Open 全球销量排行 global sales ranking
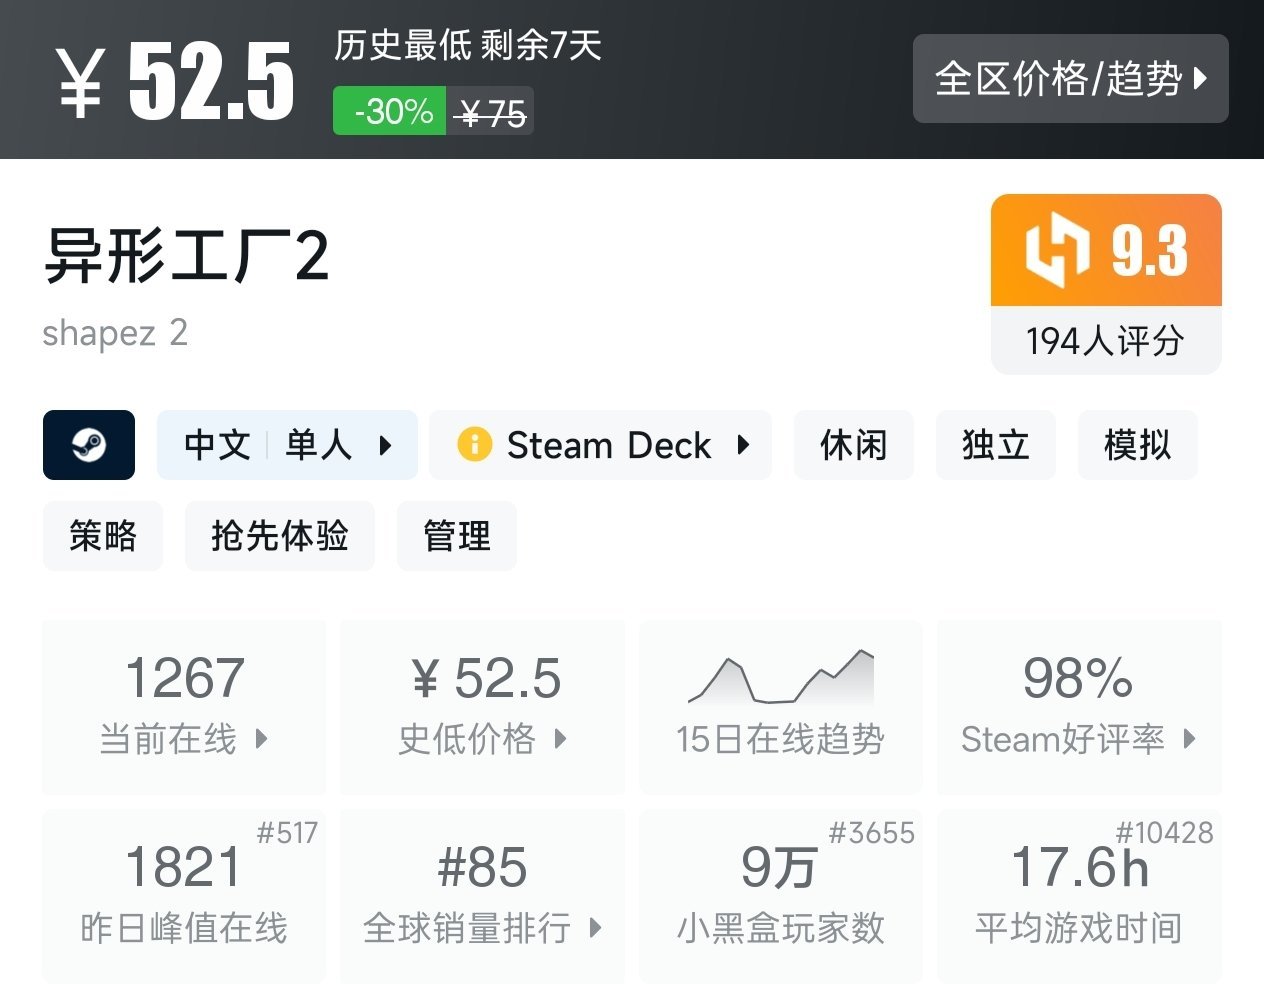Image resolution: width=1264 pixels, height=990 pixels. pos(483,895)
